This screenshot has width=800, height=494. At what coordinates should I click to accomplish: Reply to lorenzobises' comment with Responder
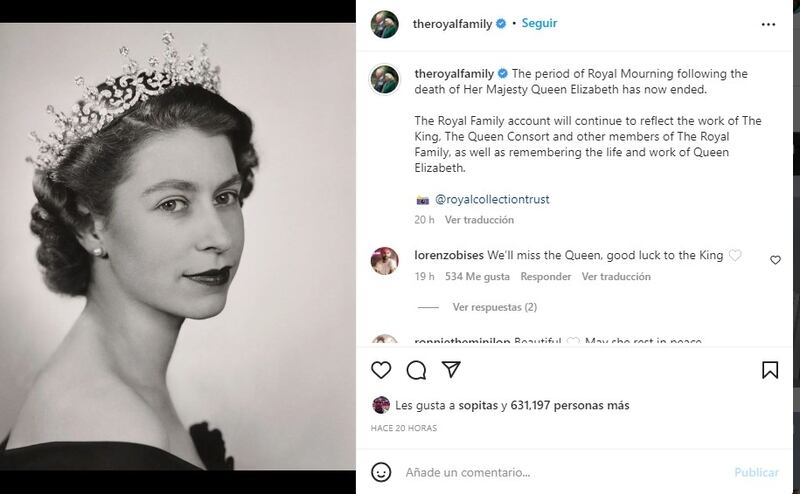[545, 277]
